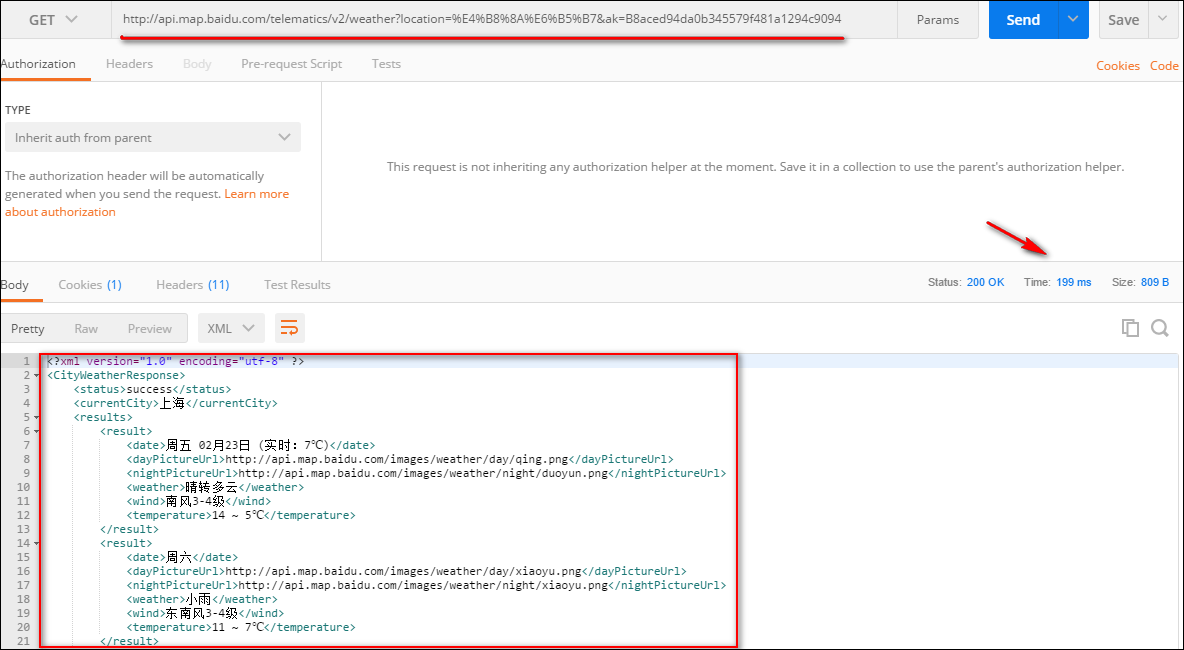Expand the Send button arrow options

click(1073, 20)
